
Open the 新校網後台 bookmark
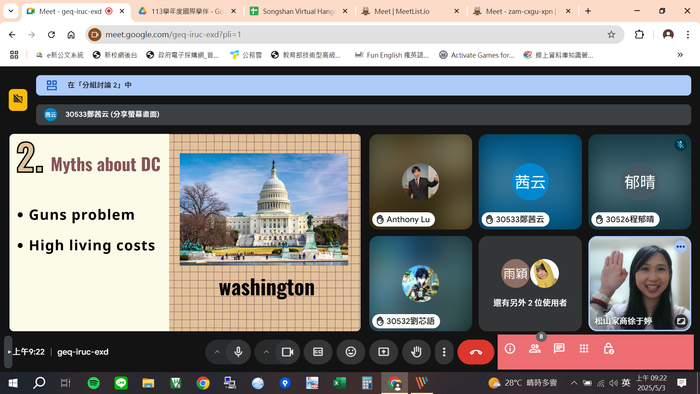pyautogui.click(x=115, y=55)
